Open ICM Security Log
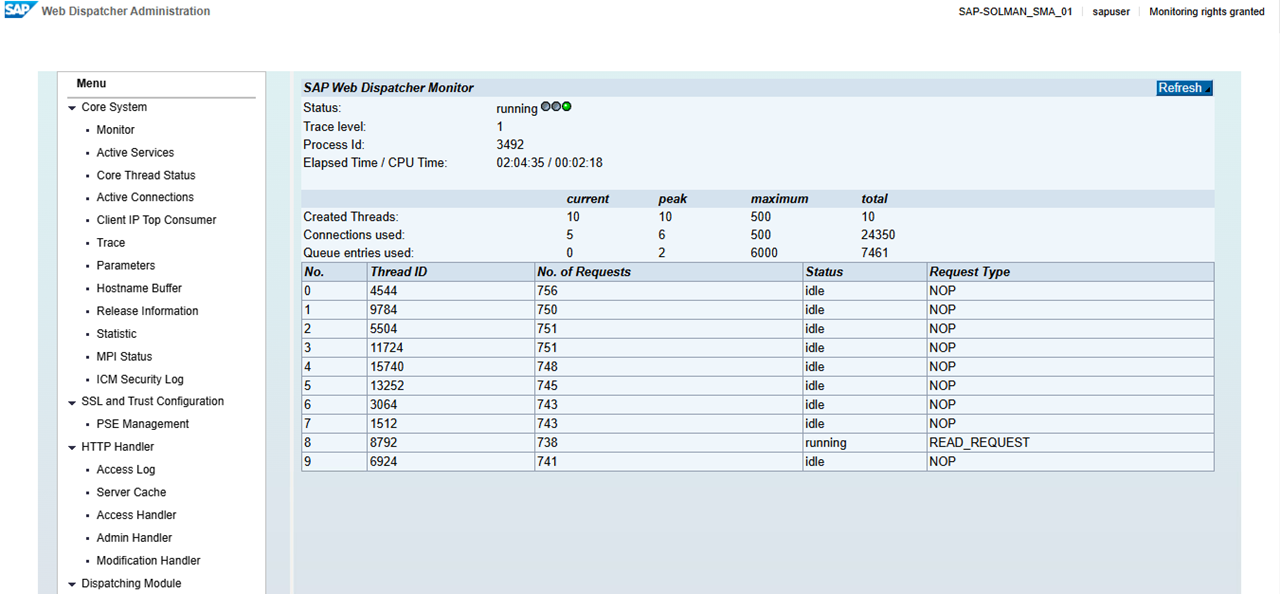Screen dimensions: 1280x594 pyautogui.click(x=140, y=380)
